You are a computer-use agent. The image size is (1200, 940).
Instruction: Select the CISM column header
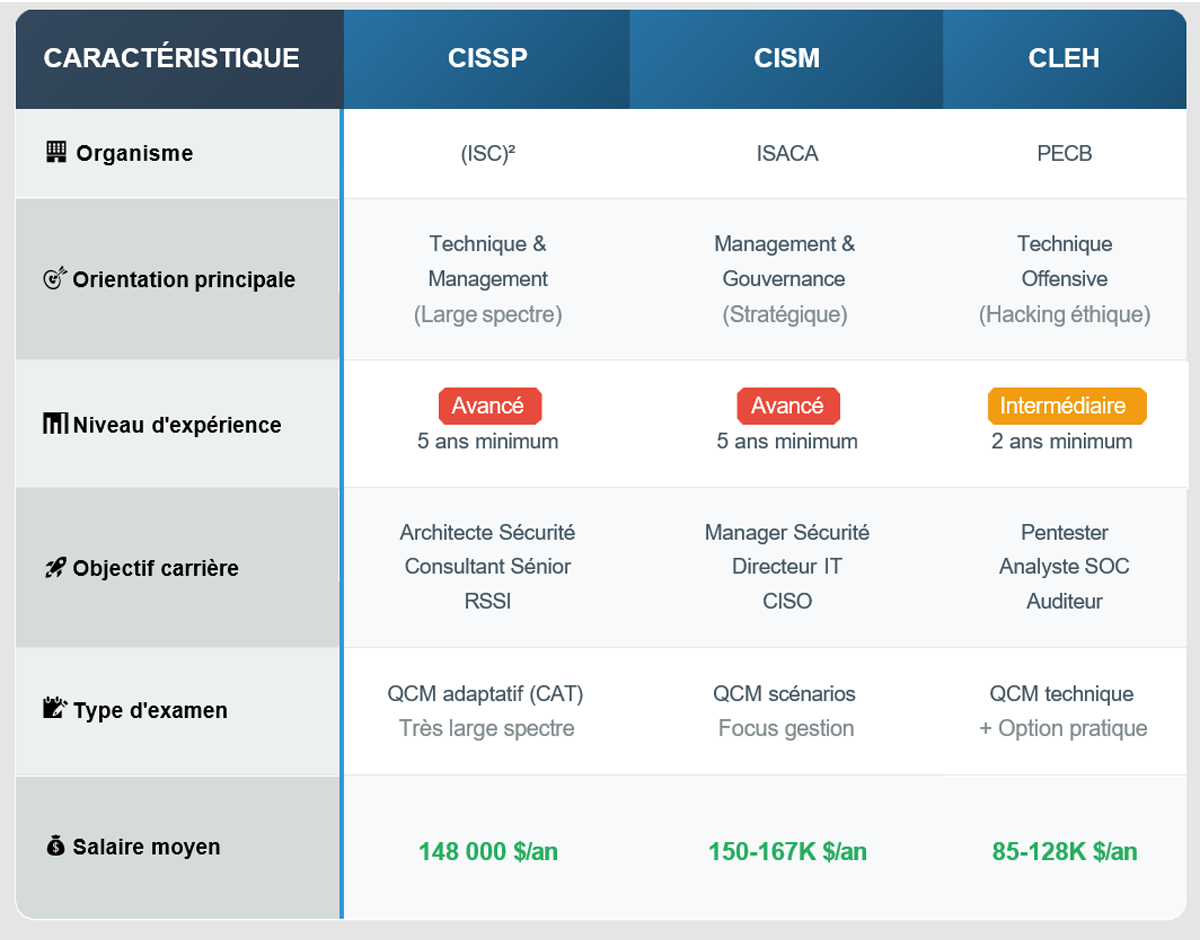pos(786,58)
